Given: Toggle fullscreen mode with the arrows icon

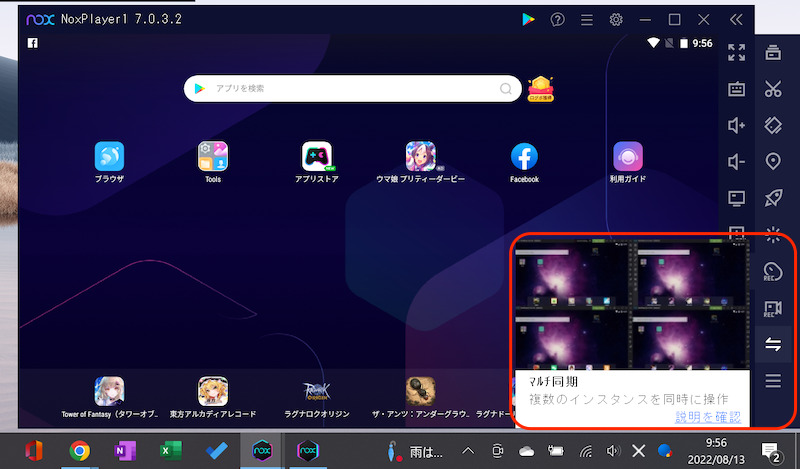Looking at the screenshot, I should [737, 53].
